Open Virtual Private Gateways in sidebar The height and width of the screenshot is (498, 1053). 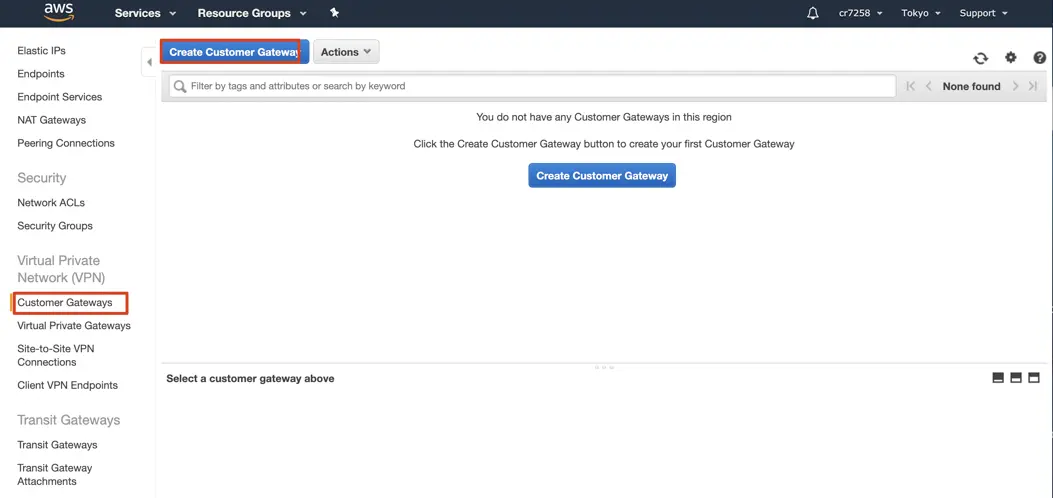coord(74,326)
